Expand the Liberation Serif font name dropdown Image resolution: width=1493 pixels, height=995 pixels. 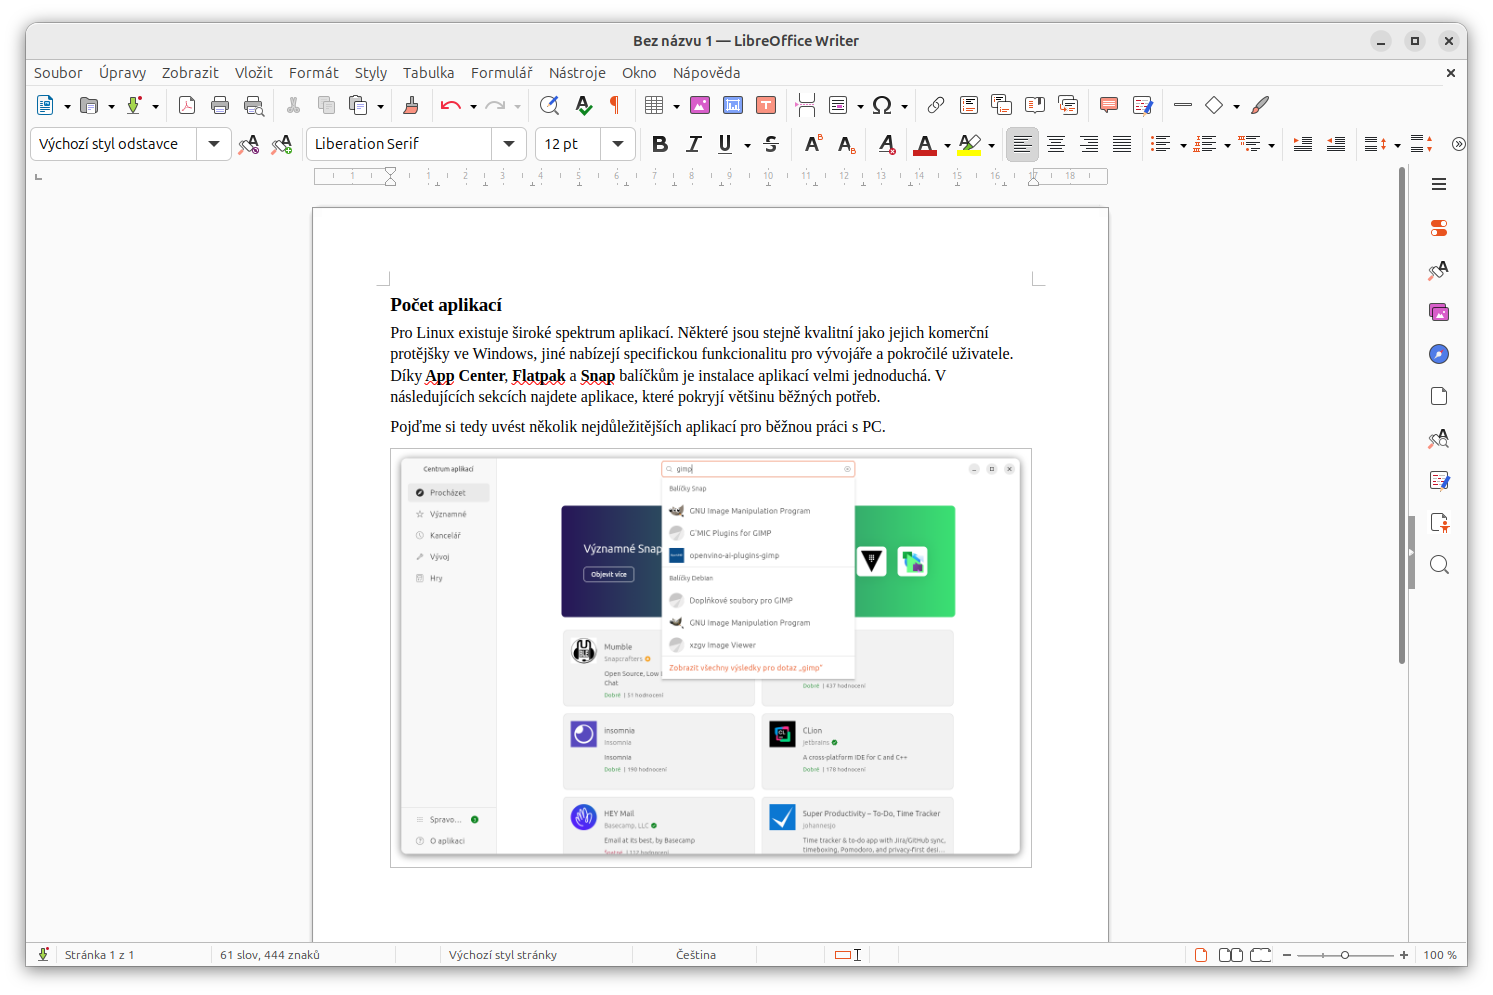point(509,144)
